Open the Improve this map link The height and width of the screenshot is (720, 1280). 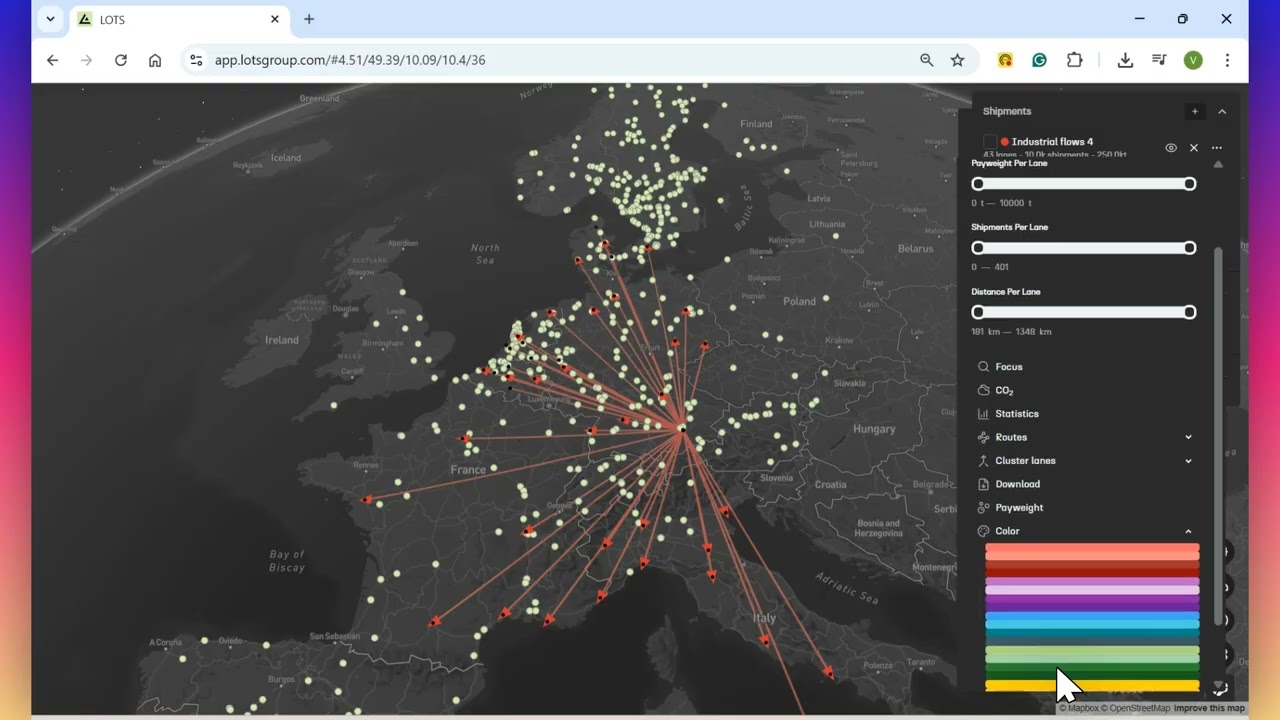[x=1209, y=708]
